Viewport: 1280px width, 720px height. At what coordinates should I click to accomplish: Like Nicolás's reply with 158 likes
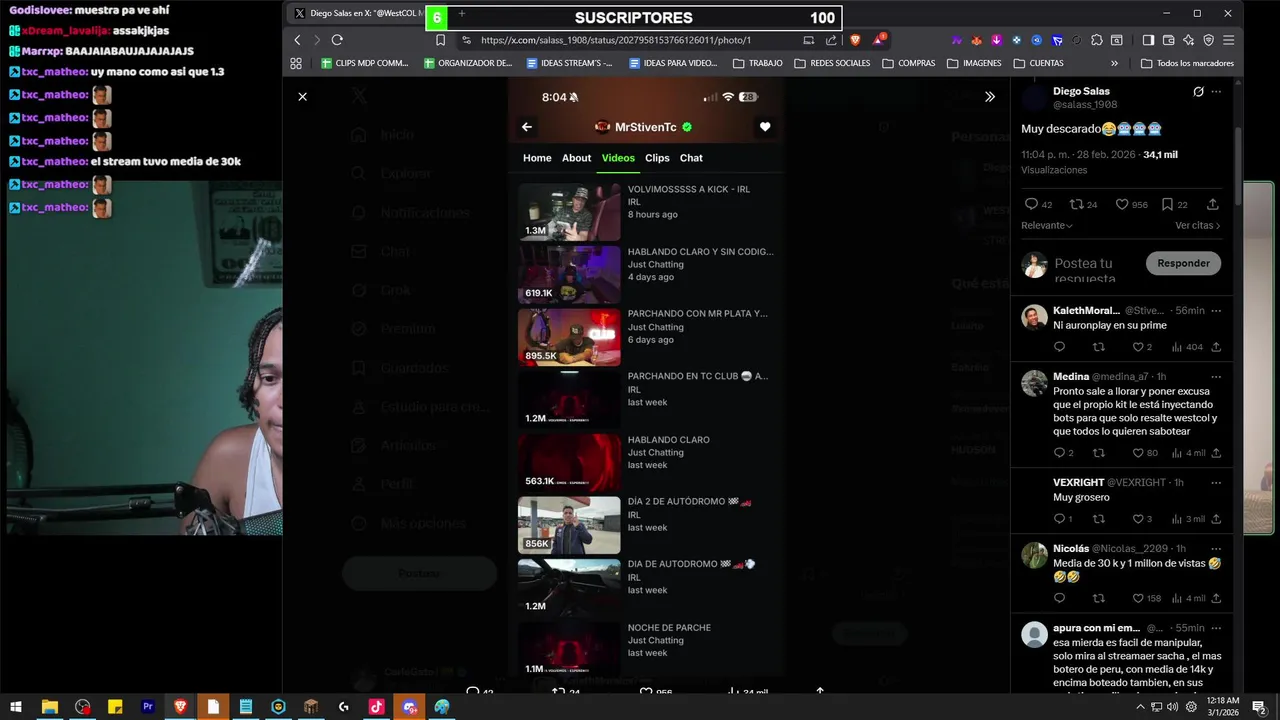pos(1138,599)
